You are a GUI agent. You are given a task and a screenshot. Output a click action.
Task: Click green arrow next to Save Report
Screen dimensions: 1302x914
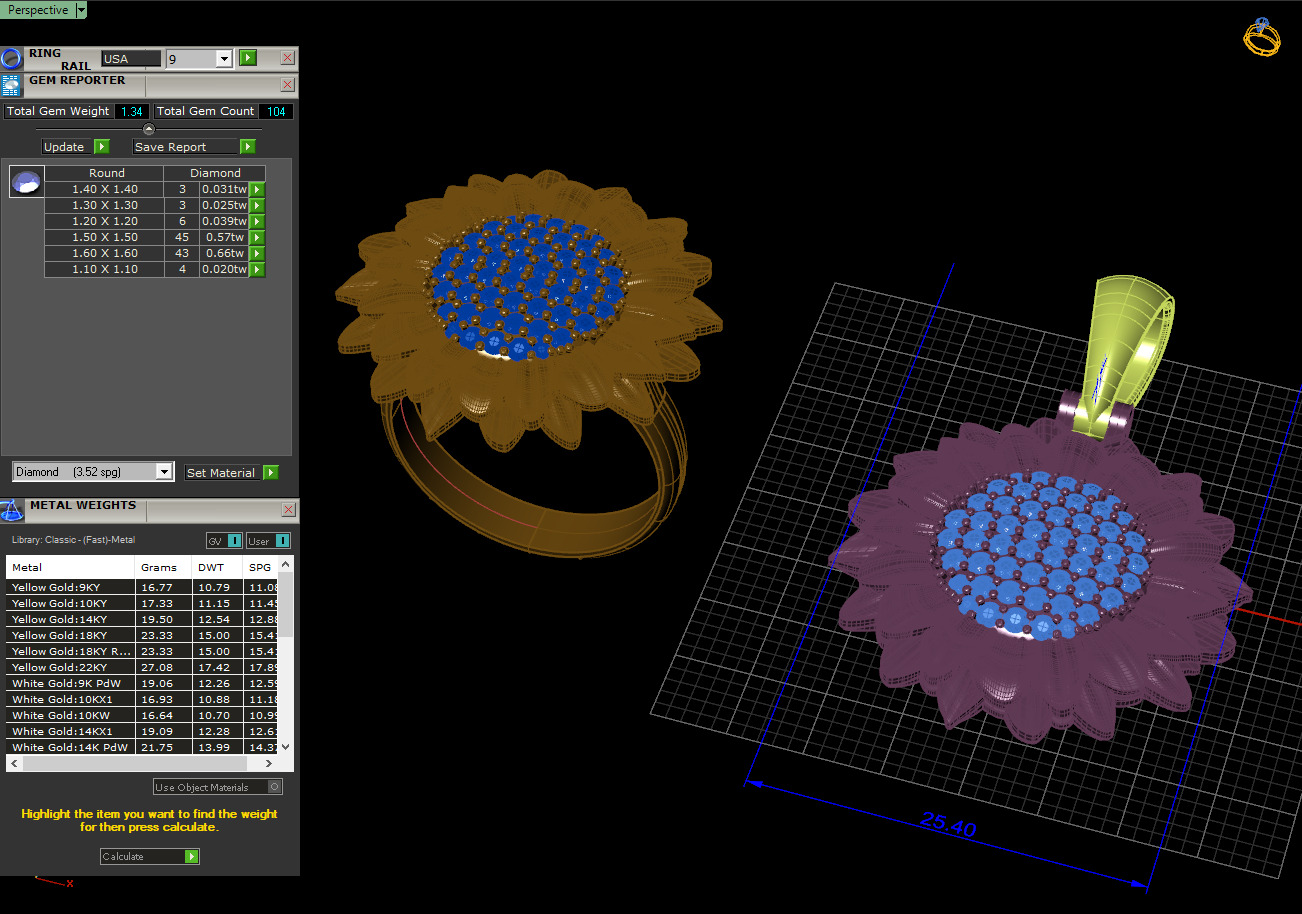pos(248,147)
